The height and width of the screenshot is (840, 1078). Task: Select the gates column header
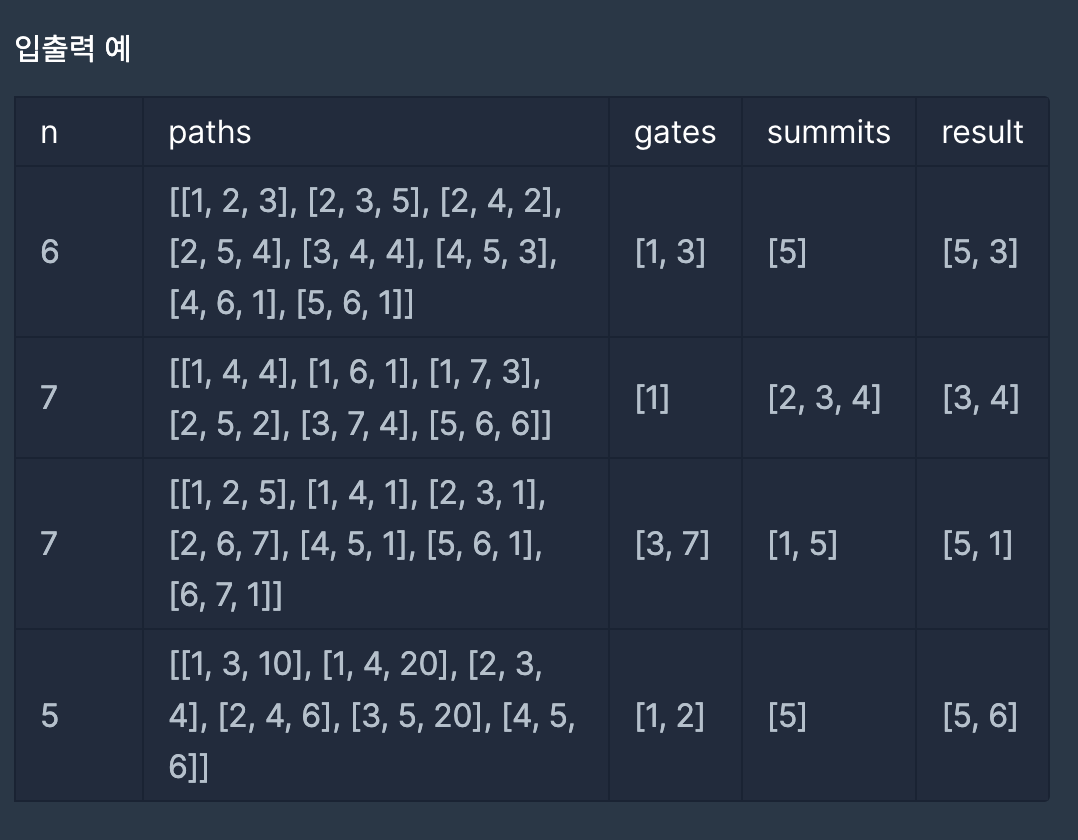675,132
